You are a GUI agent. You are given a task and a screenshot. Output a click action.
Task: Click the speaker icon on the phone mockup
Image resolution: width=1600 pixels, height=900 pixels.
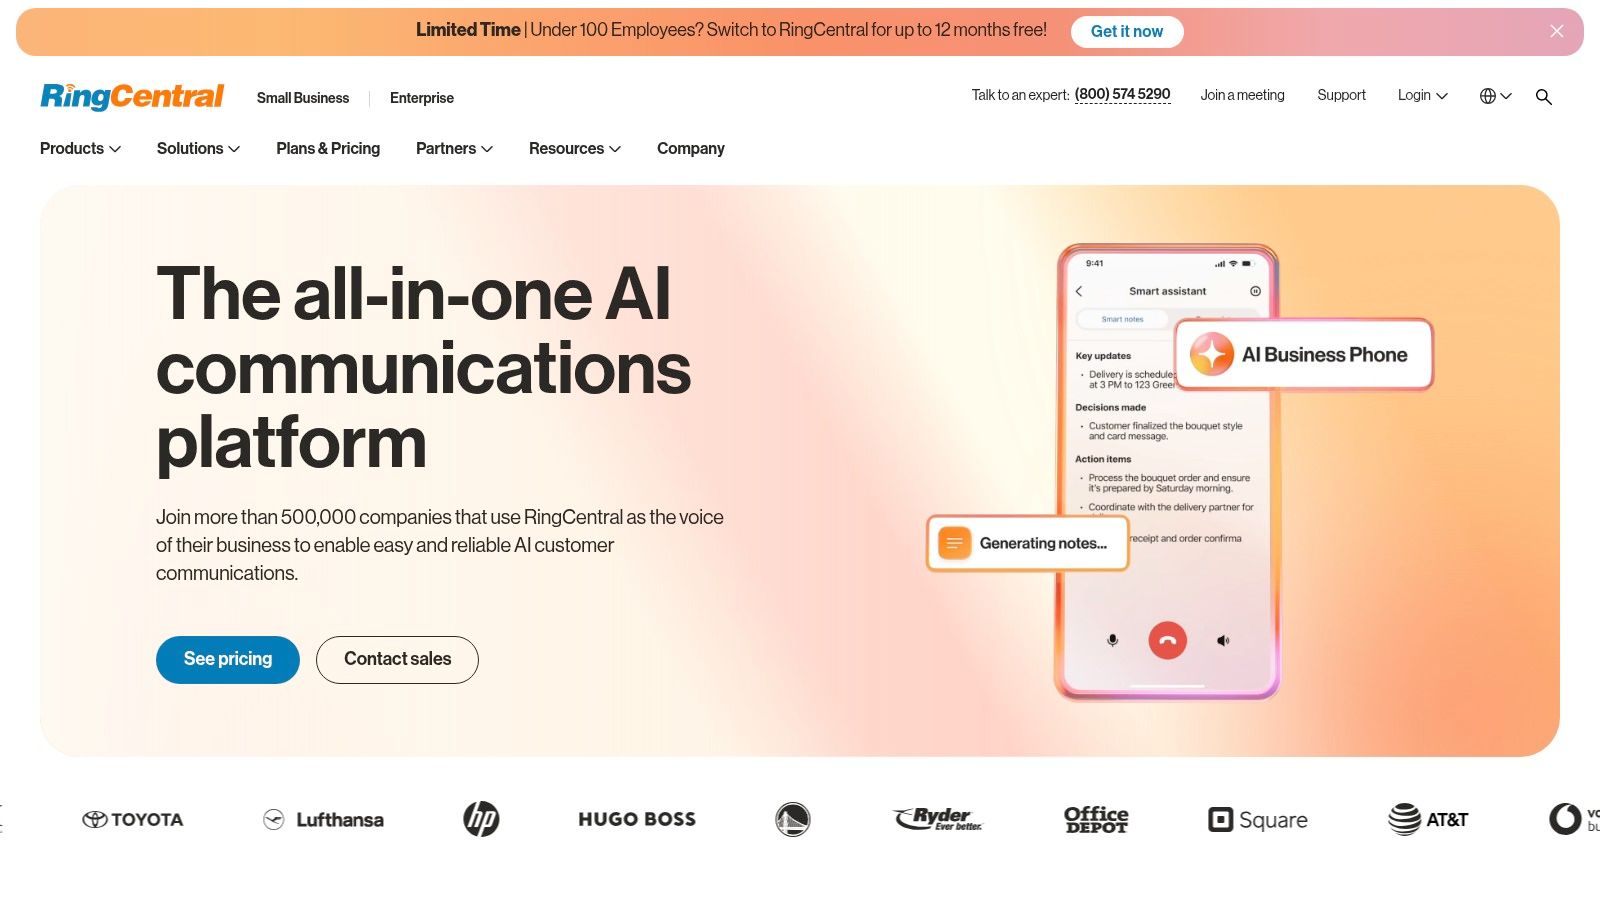[x=1223, y=640]
